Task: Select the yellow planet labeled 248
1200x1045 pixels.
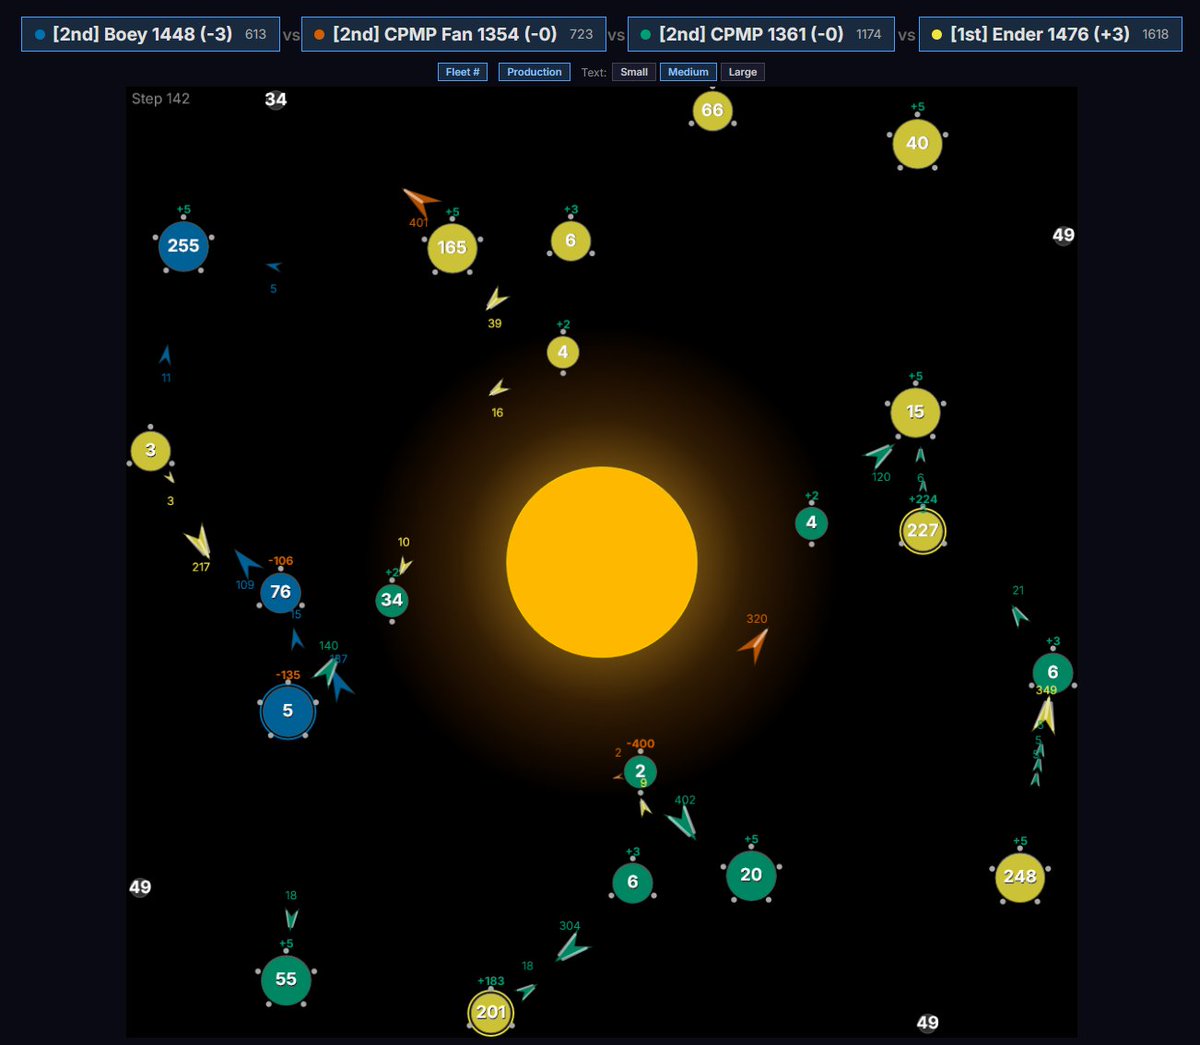Action: tap(1020, 877)
